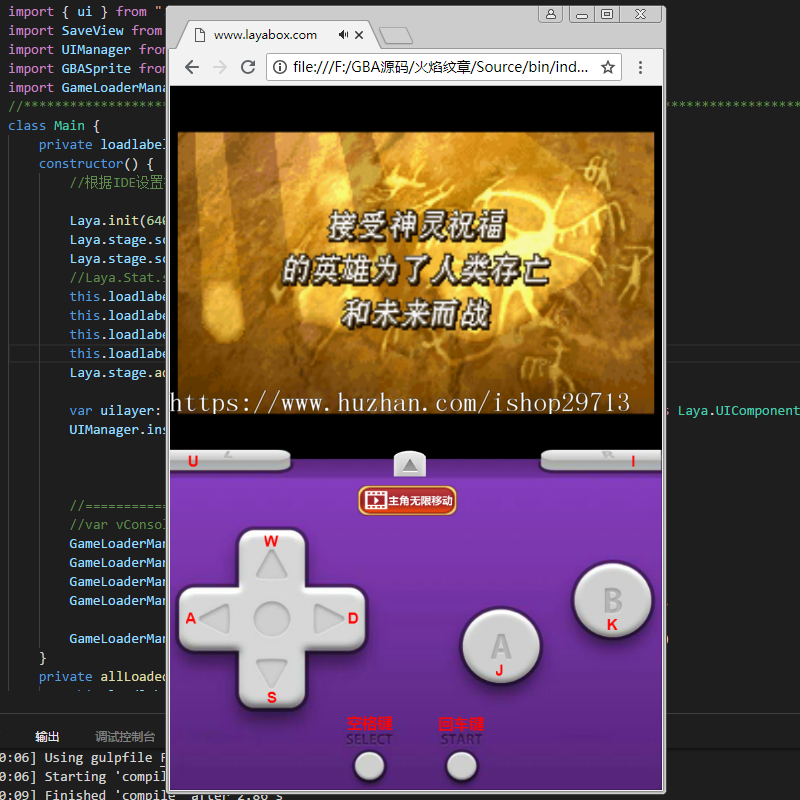The width and height of the screenshot is (800, 800).
Task: Tap the SELECT button
Action: click(x=369, y=766)
